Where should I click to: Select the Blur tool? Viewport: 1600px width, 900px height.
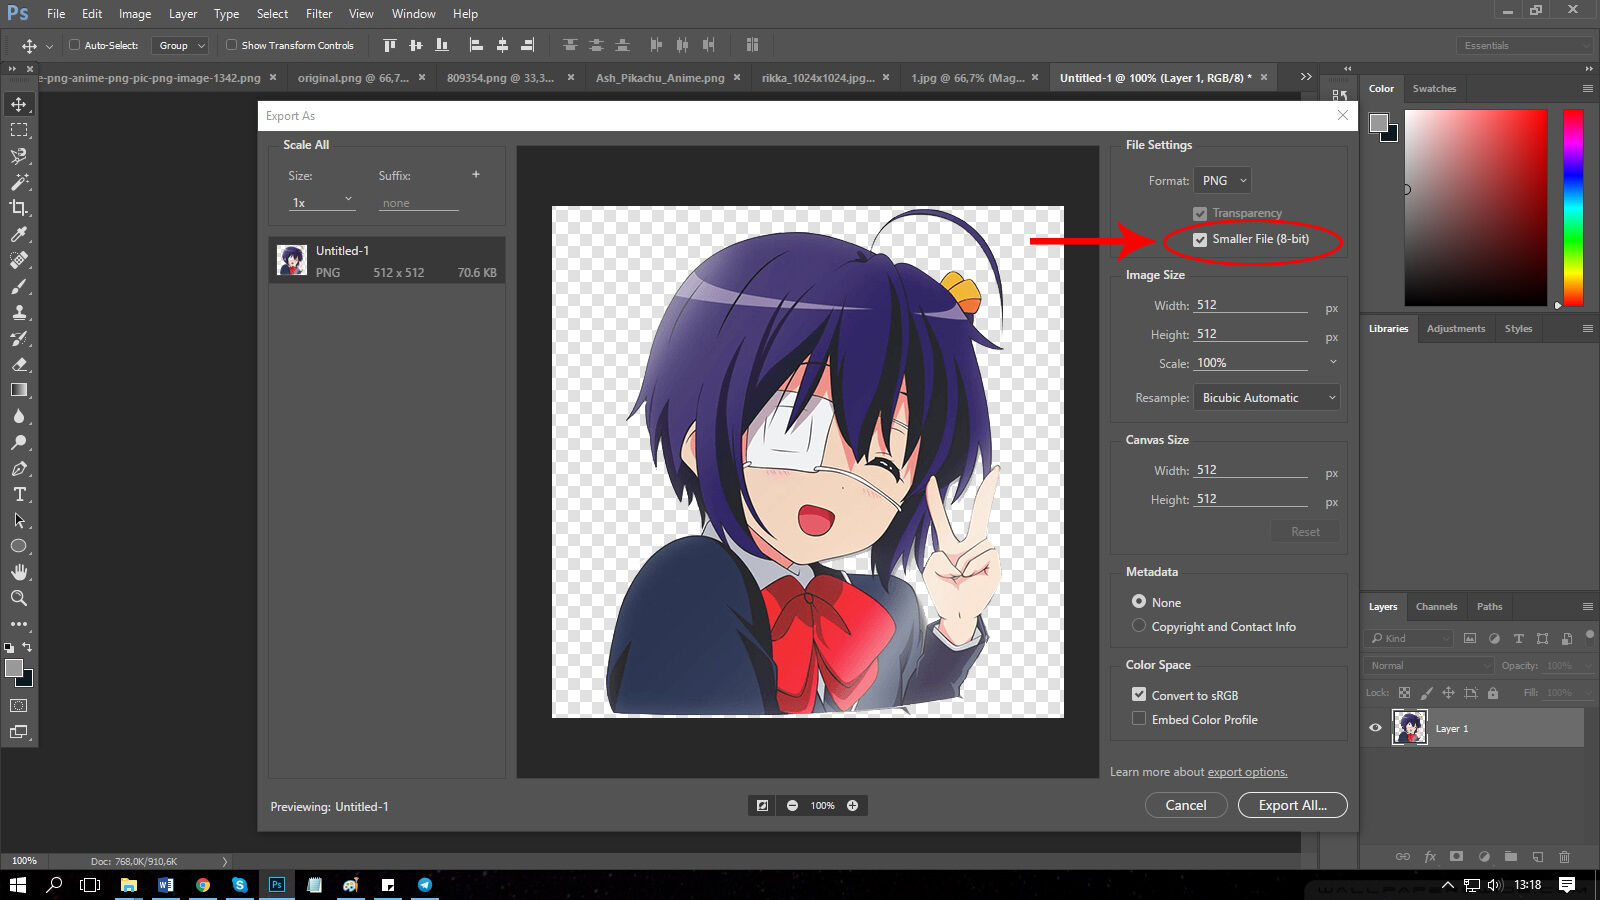(x=19, y=416)
